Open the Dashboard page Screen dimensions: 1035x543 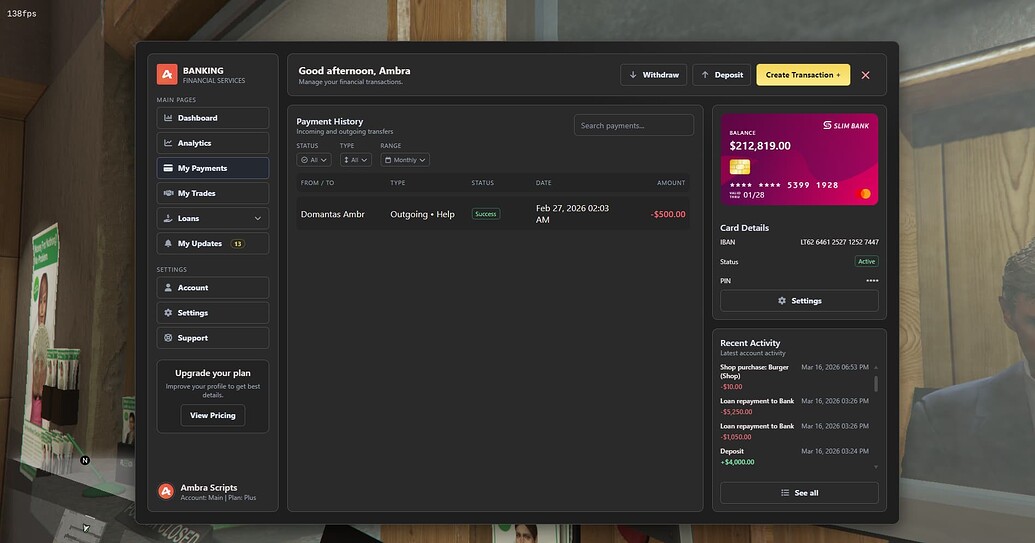(213, 118)
